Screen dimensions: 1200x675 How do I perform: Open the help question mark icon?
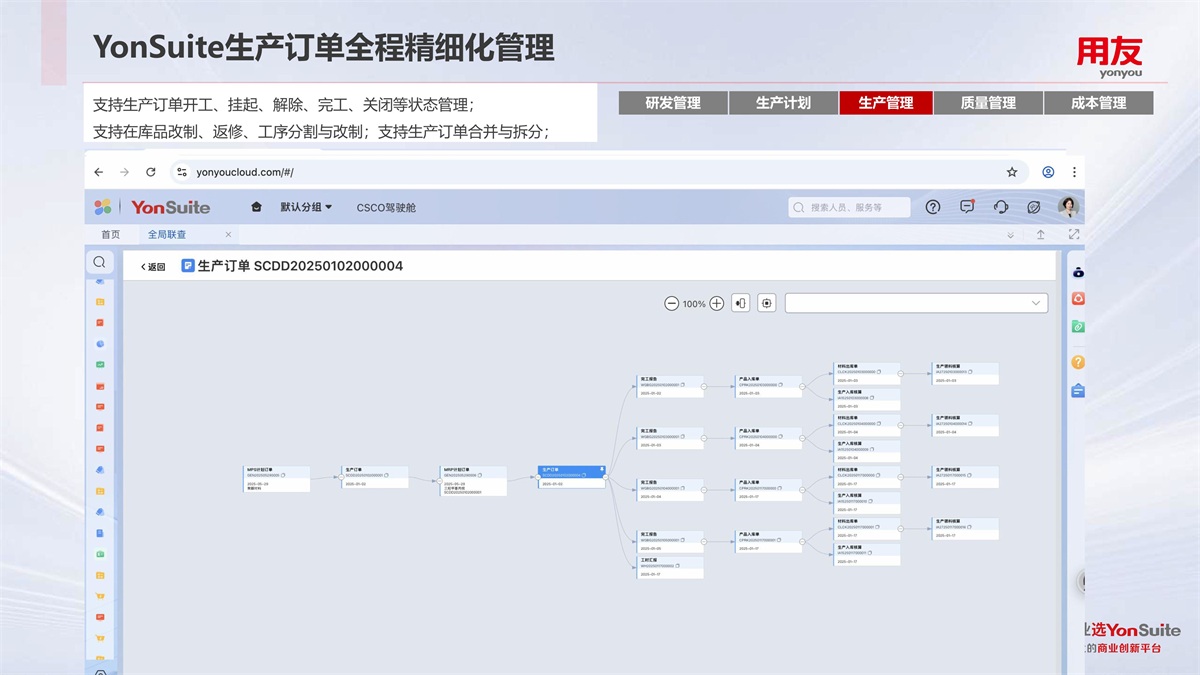click(933, 207)
